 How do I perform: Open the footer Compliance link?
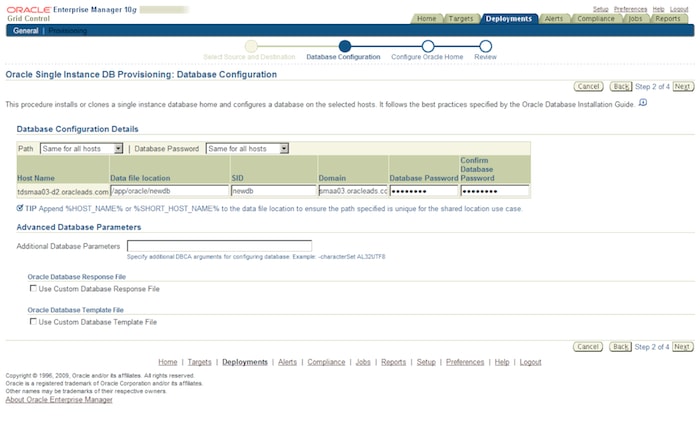326,362
